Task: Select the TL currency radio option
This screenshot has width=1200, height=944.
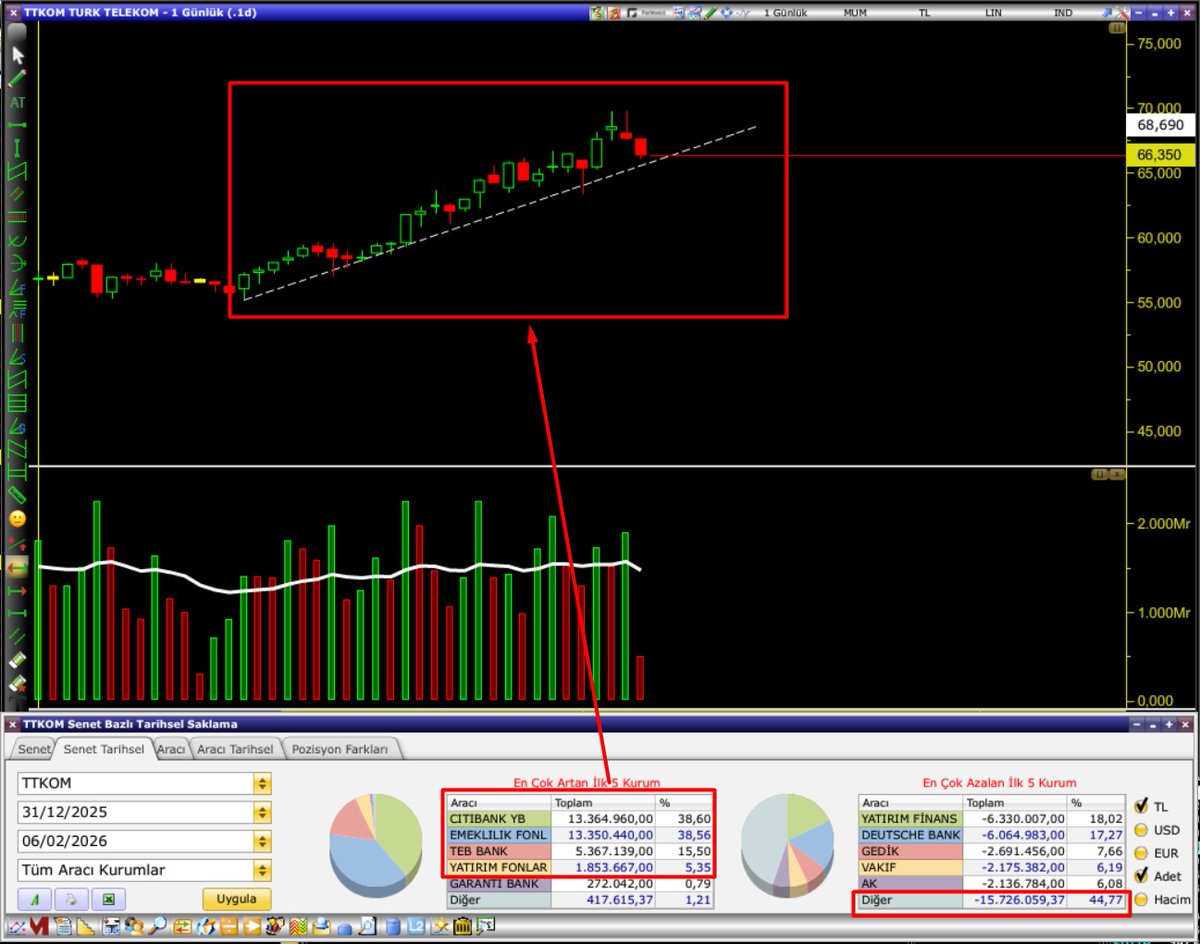Action: click(x=1141, y=806)
